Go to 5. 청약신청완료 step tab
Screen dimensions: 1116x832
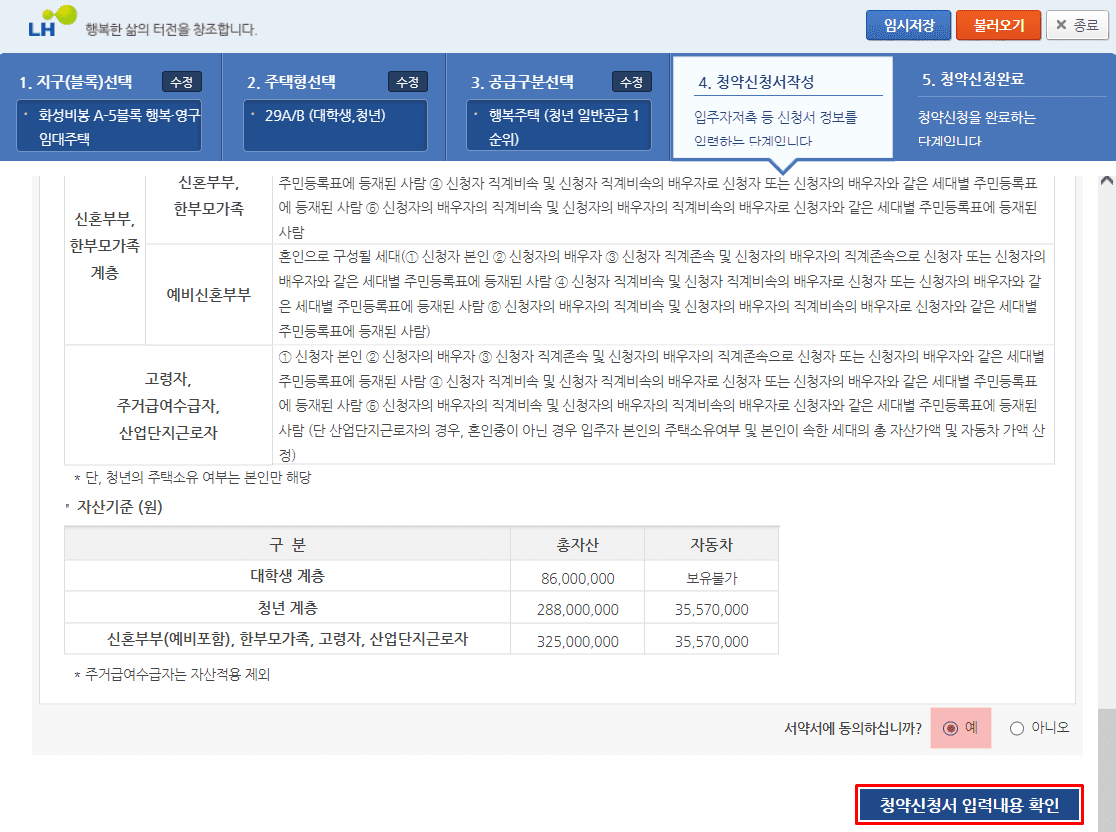[972, 80]
